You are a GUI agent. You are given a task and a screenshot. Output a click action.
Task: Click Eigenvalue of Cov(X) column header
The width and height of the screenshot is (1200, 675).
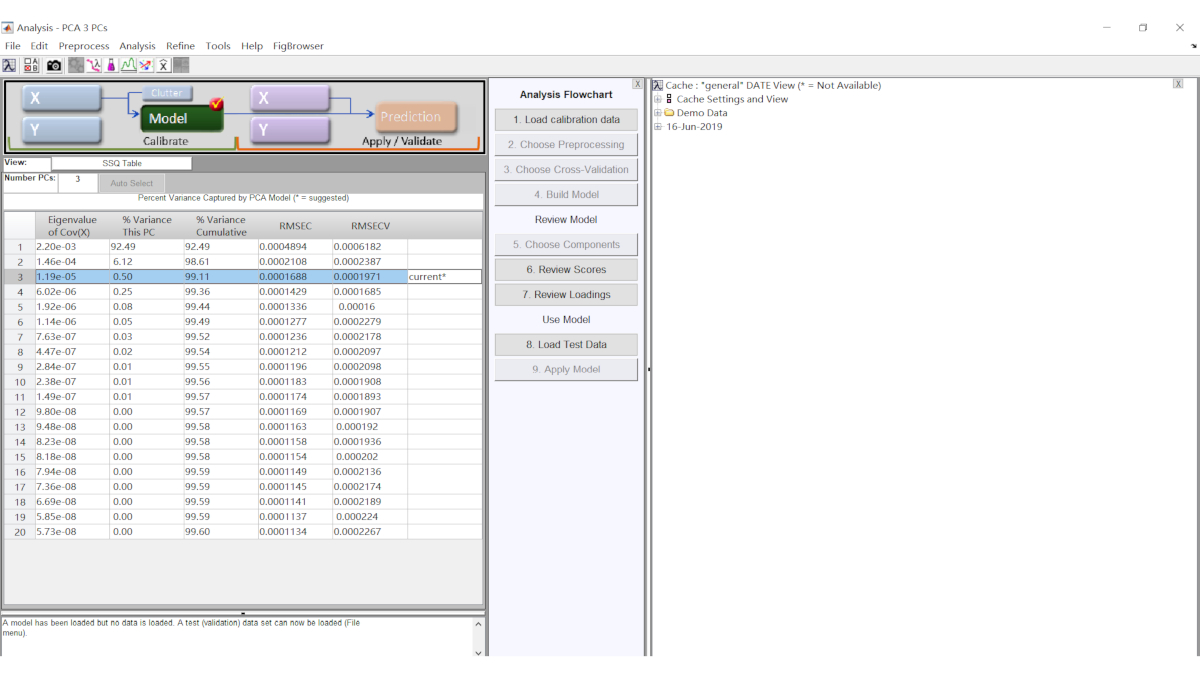72,225
